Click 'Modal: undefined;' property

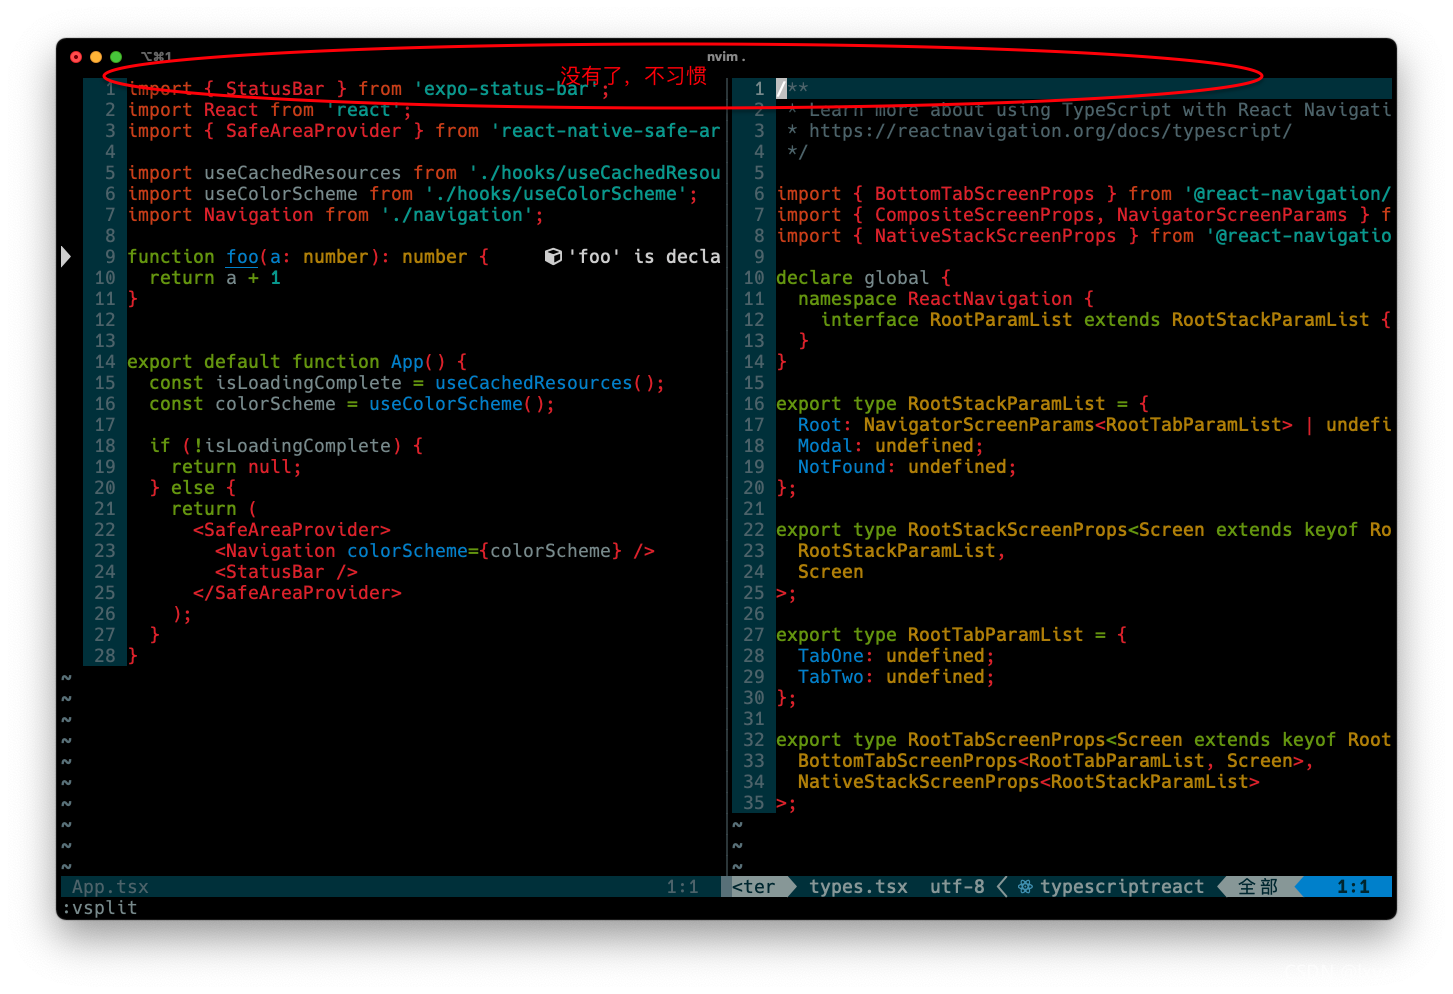(891, 446)
